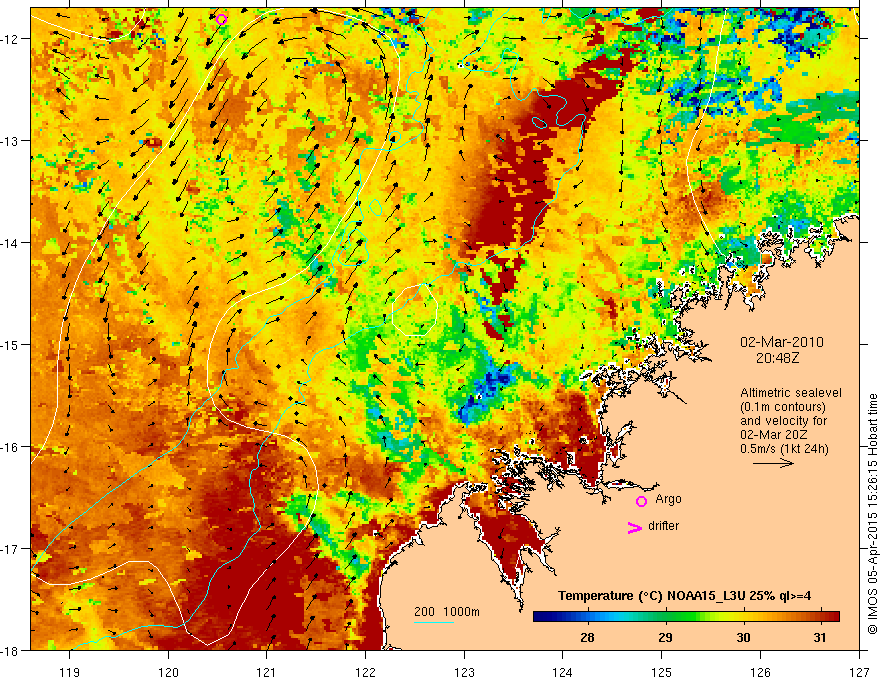This screenshot has height=680, width=880.
Task: Click the -14 latitude axis label
Action: [11, 243]
